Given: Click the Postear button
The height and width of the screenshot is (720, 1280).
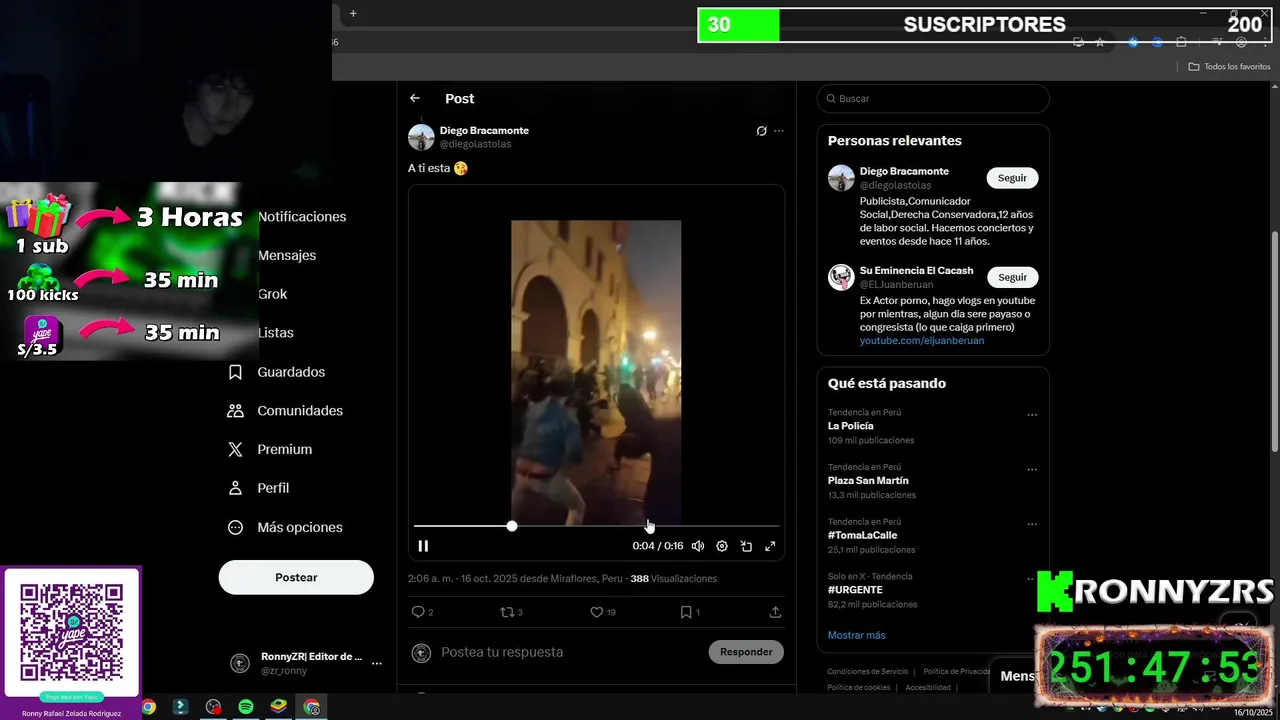Looking at the screenshot, I should (x=296, y=577).
